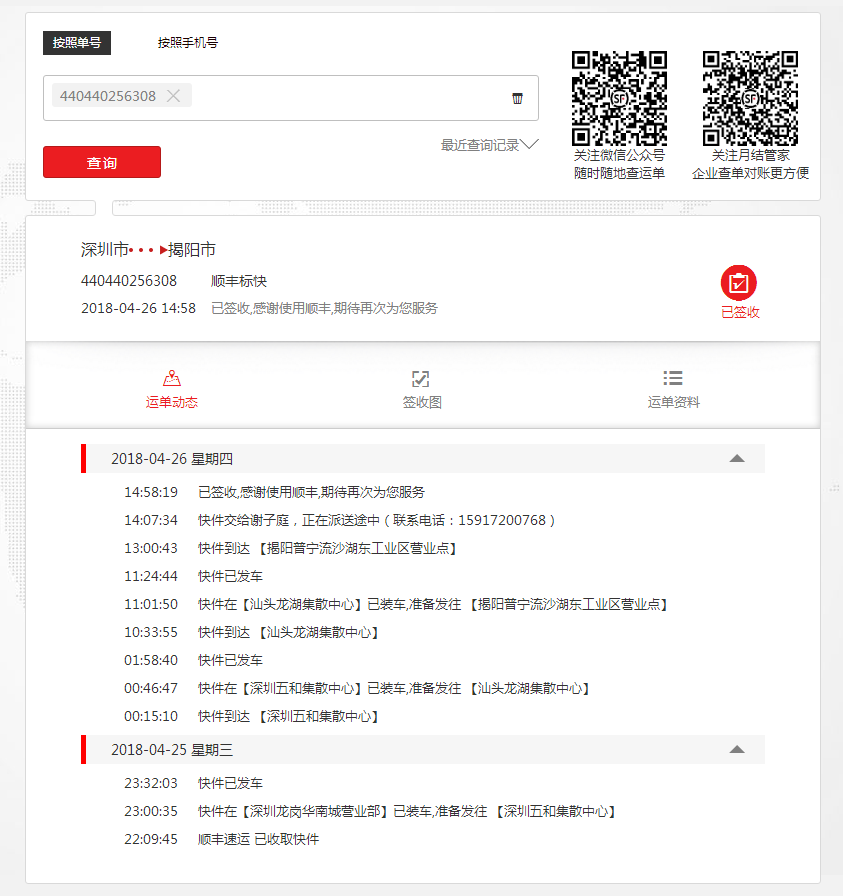Click the 月结管家 QR code
This screenshot has width=843, height=896.
coord(750,98)
